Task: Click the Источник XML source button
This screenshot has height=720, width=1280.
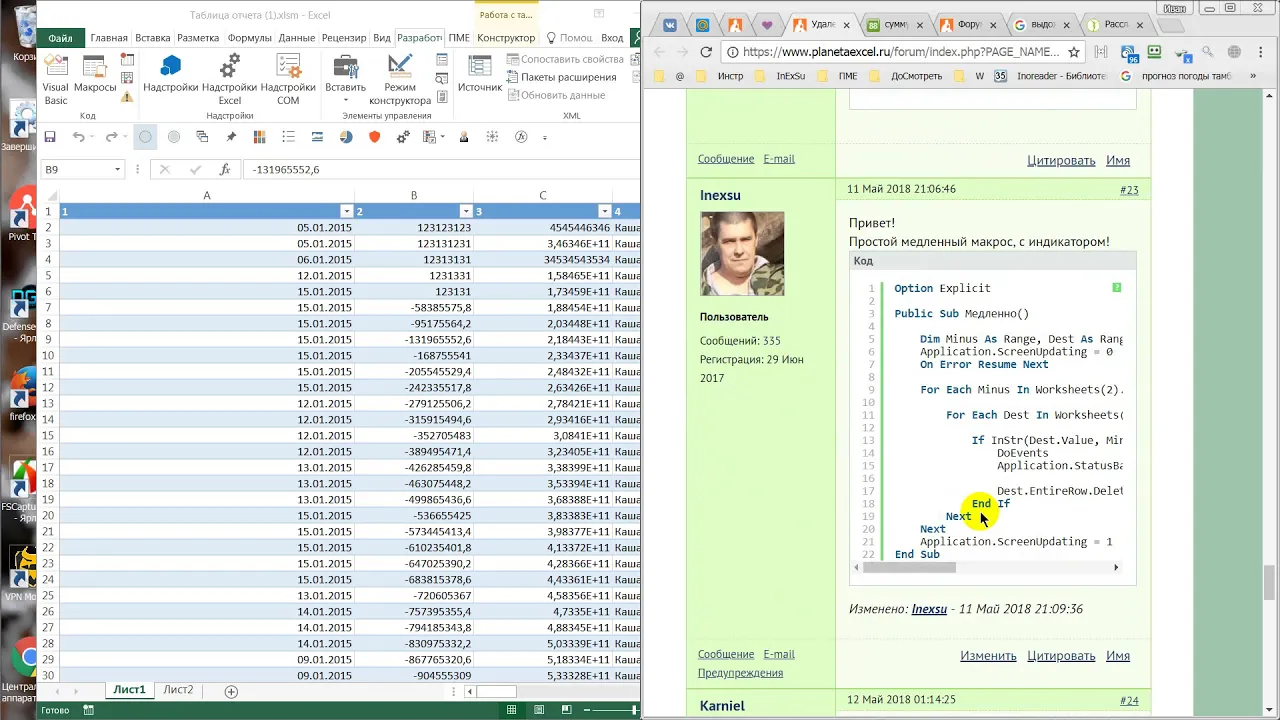Action: [x=480, y=75]
